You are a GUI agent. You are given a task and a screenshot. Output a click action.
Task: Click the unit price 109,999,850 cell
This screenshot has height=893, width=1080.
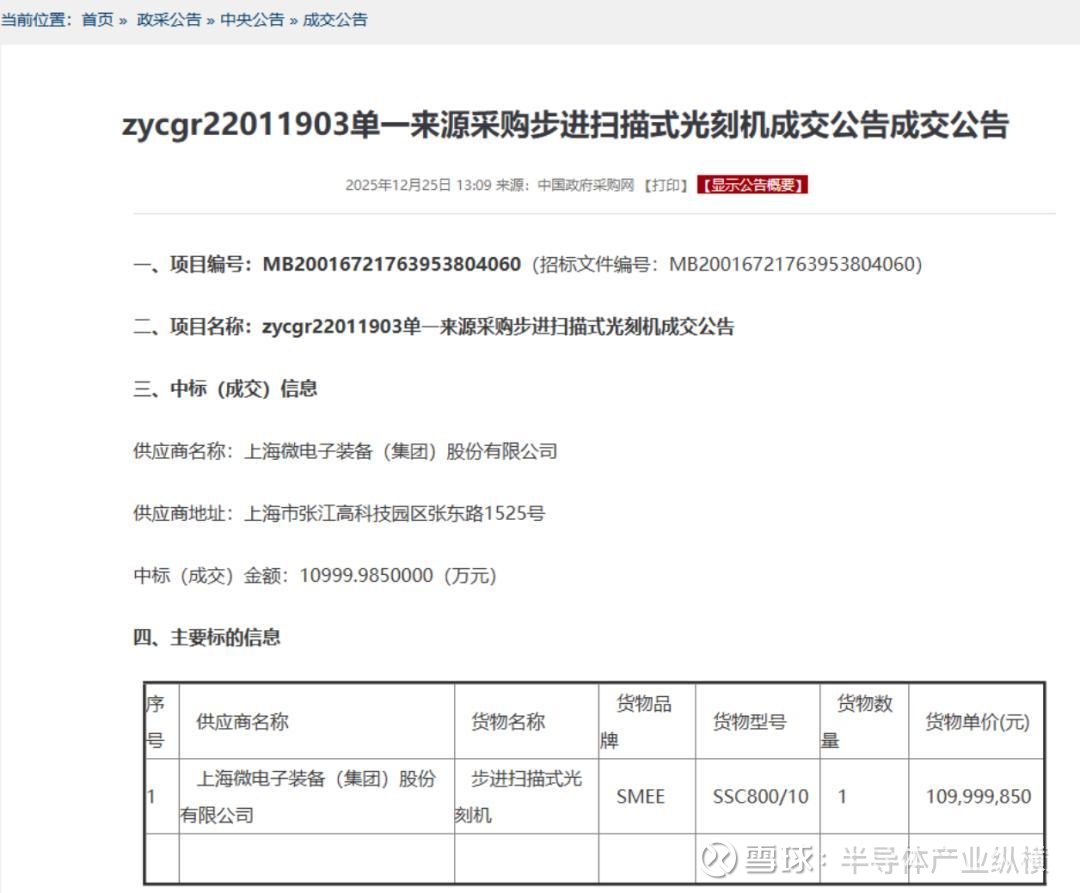coord(978,797)
